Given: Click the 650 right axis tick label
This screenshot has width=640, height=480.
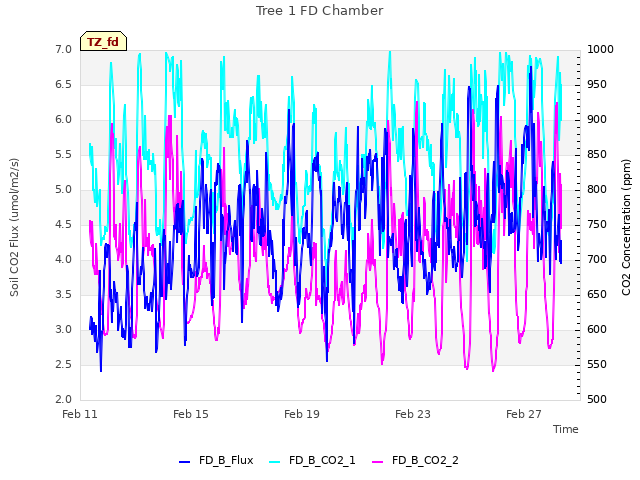Looking at the screenshot, I should click(597, 295).
